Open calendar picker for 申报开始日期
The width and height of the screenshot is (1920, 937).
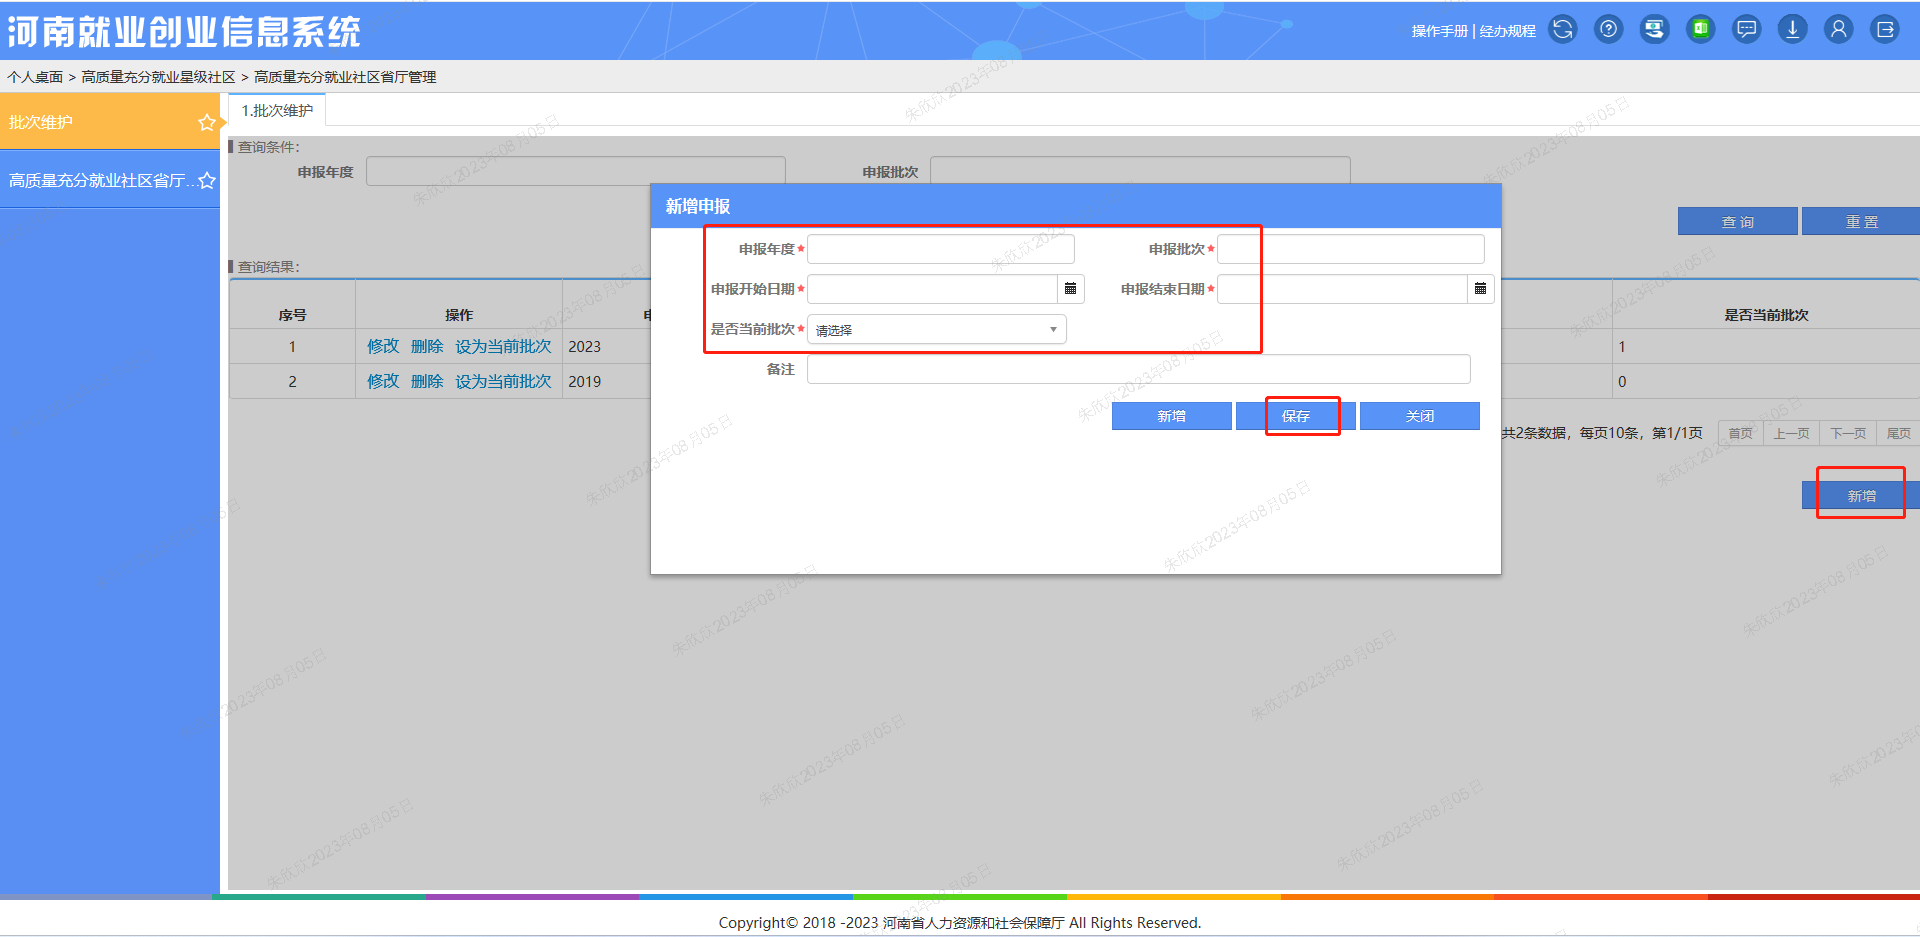(x=1070, y=289)
